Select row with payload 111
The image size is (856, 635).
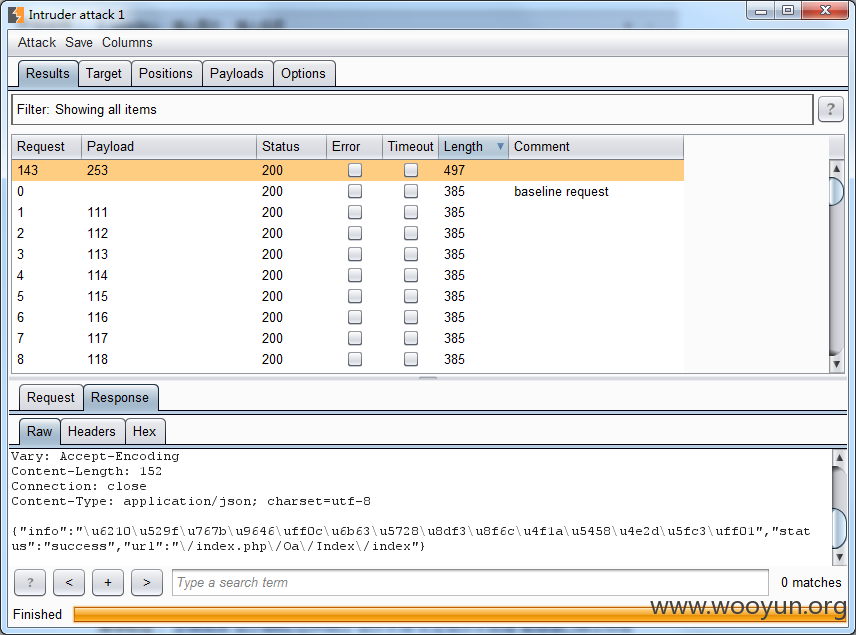(347, 212)
